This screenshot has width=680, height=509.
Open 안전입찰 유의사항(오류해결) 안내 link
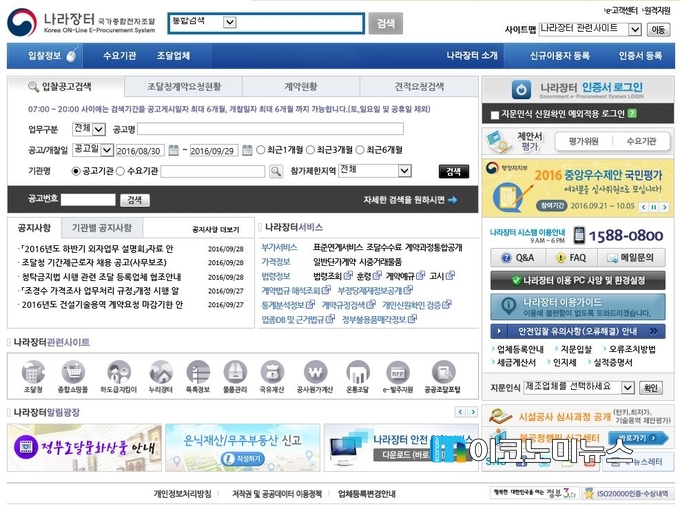pyautogui.click(x=578, y=331)
